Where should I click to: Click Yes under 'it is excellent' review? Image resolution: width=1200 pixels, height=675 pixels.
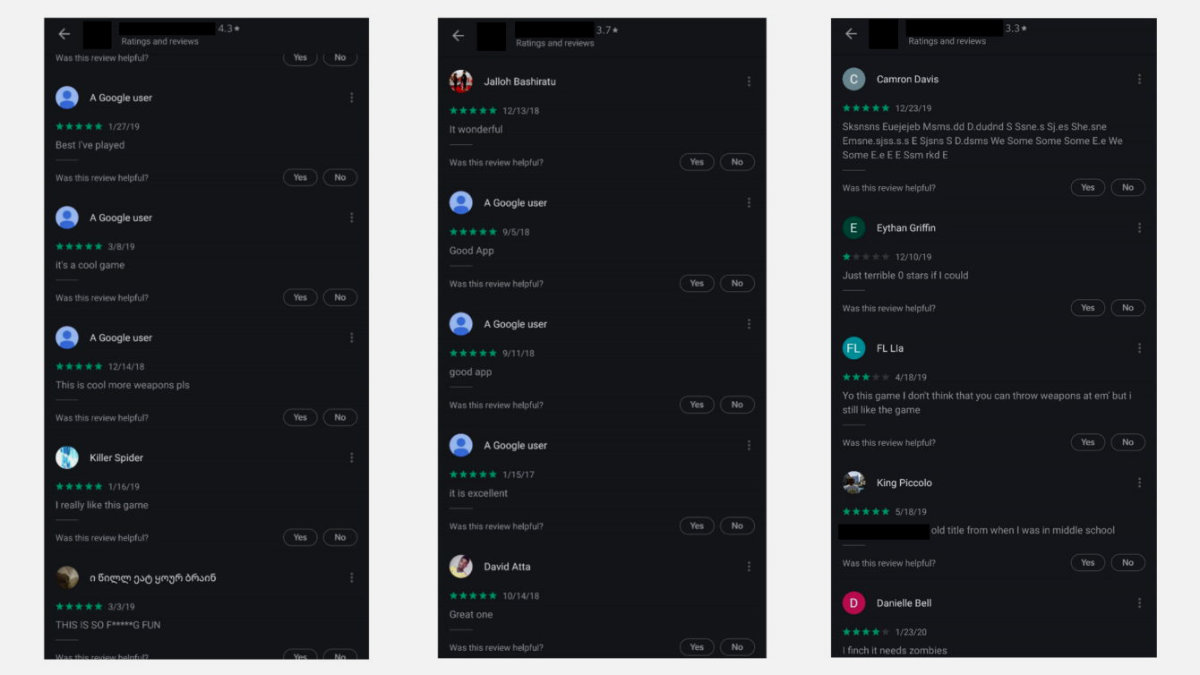pyautogui.click(x=697, y=526)
